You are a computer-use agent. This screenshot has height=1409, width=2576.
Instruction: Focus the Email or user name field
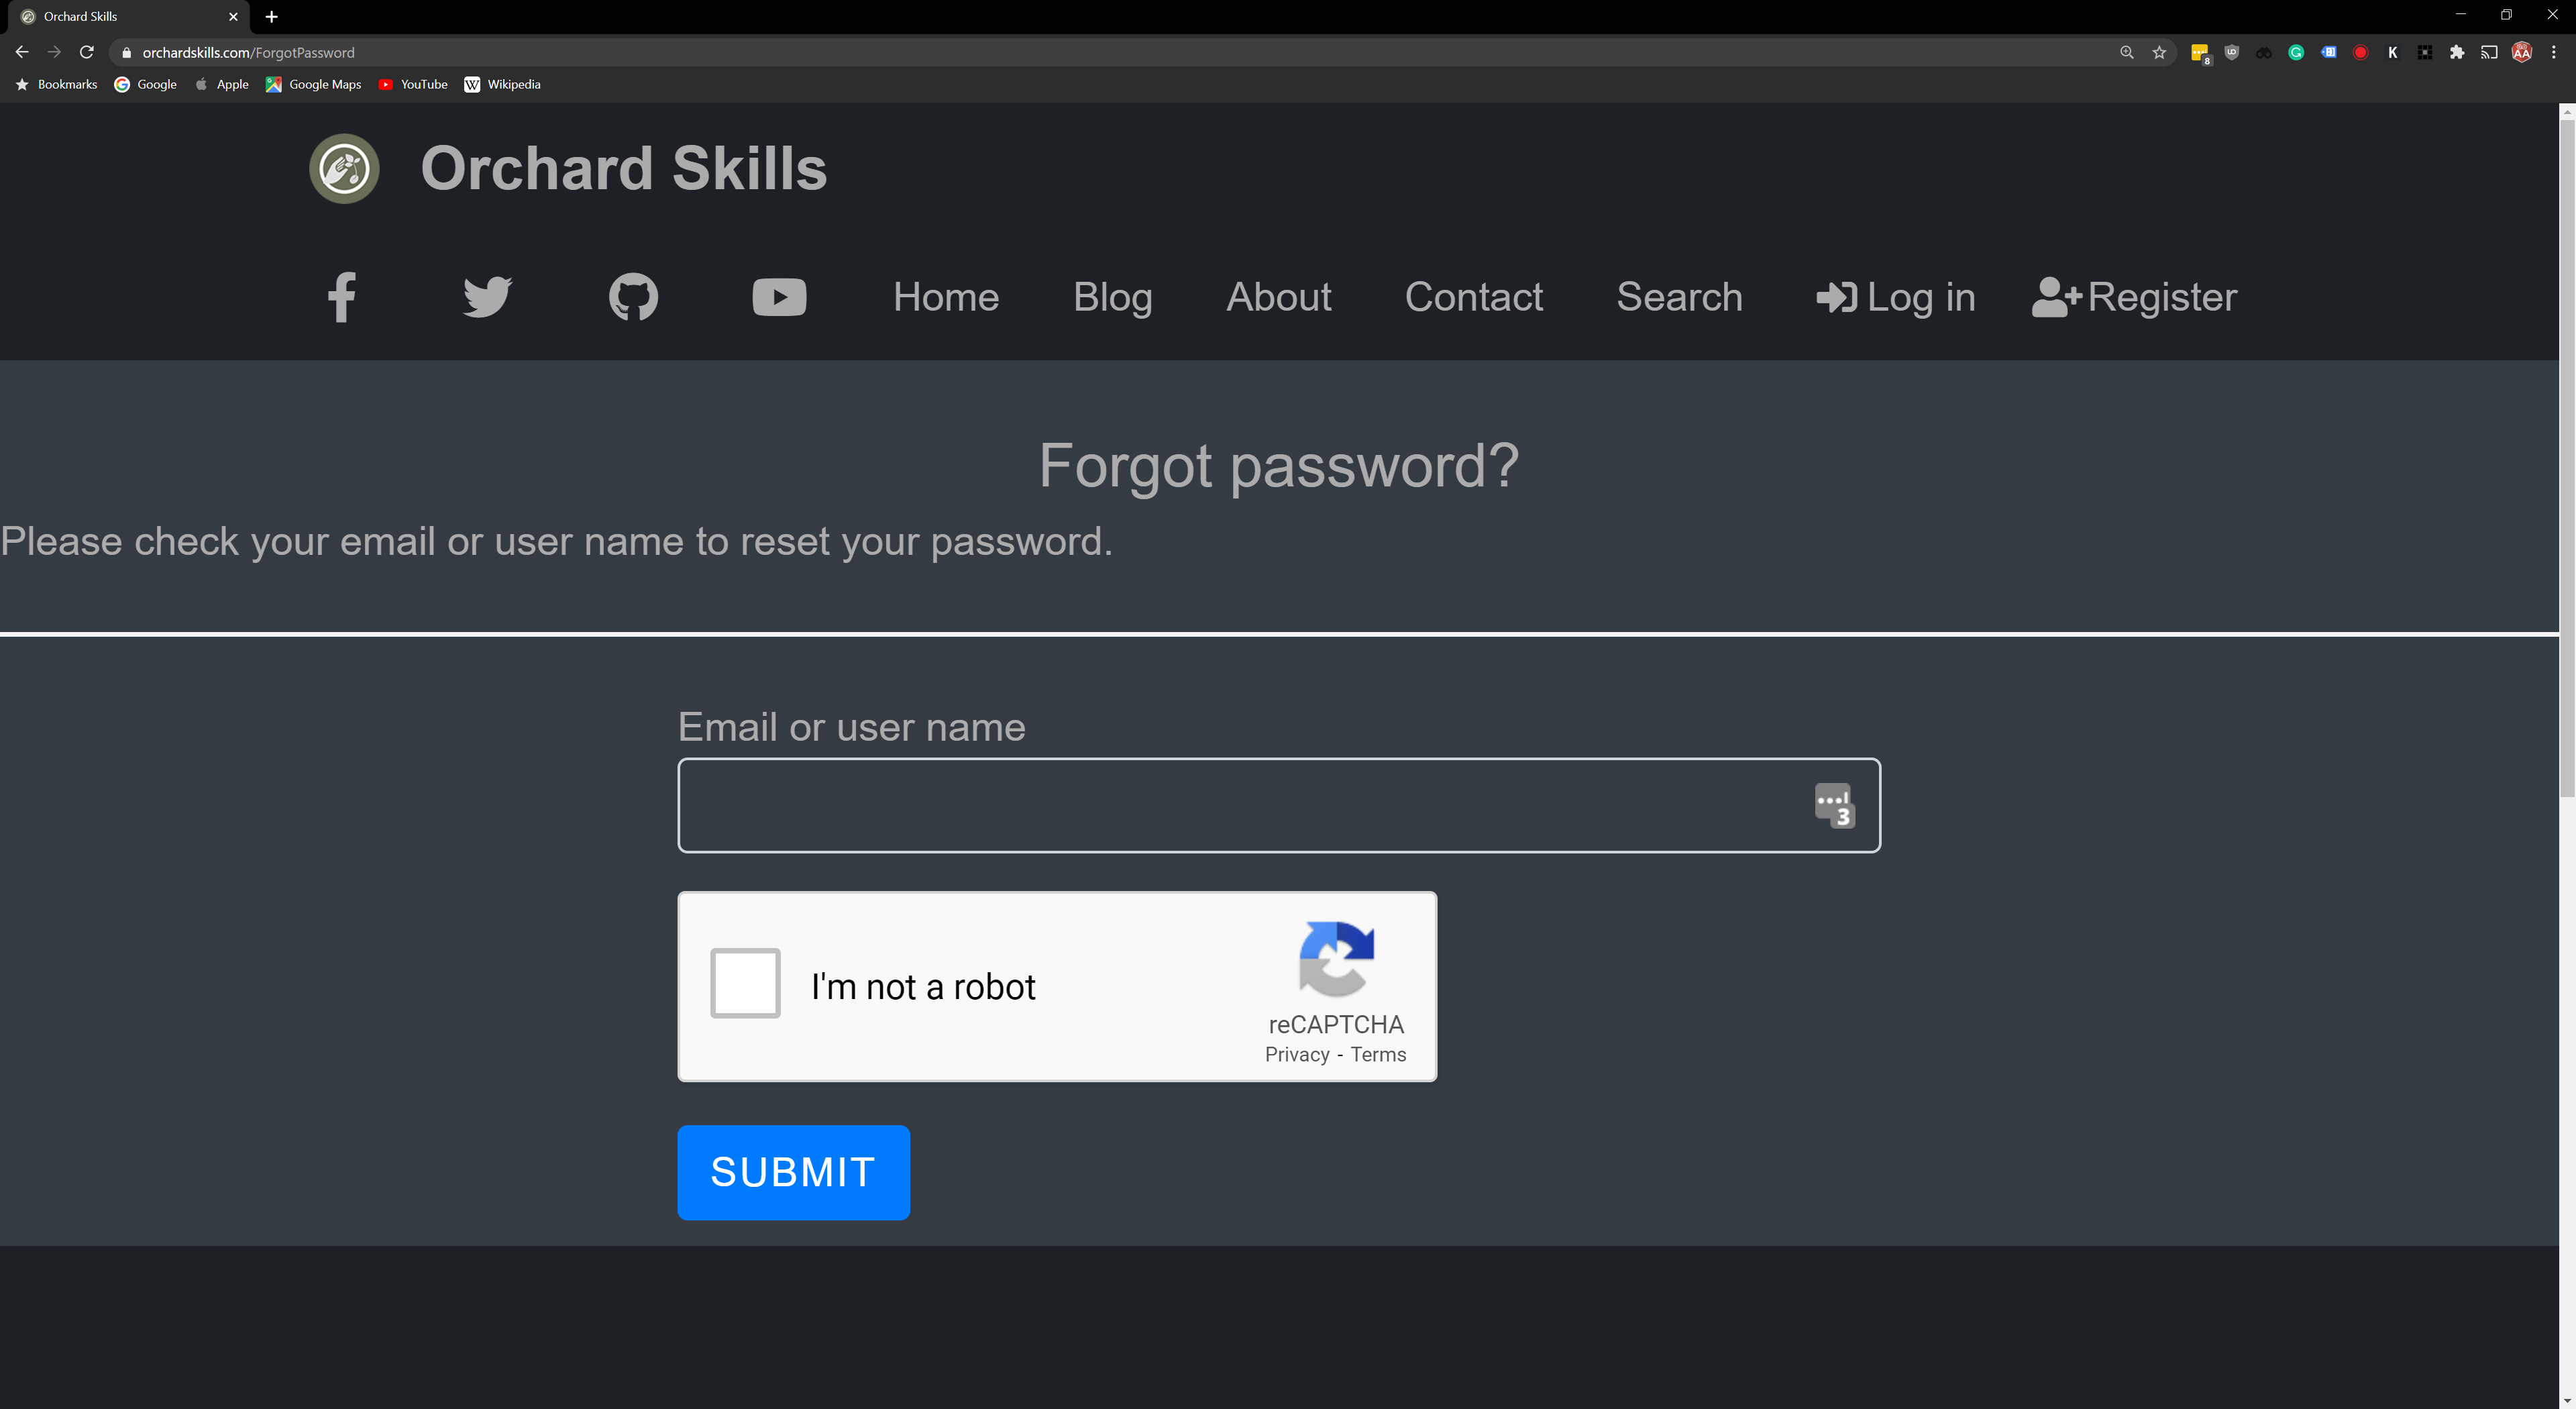tap(1279, 805)
